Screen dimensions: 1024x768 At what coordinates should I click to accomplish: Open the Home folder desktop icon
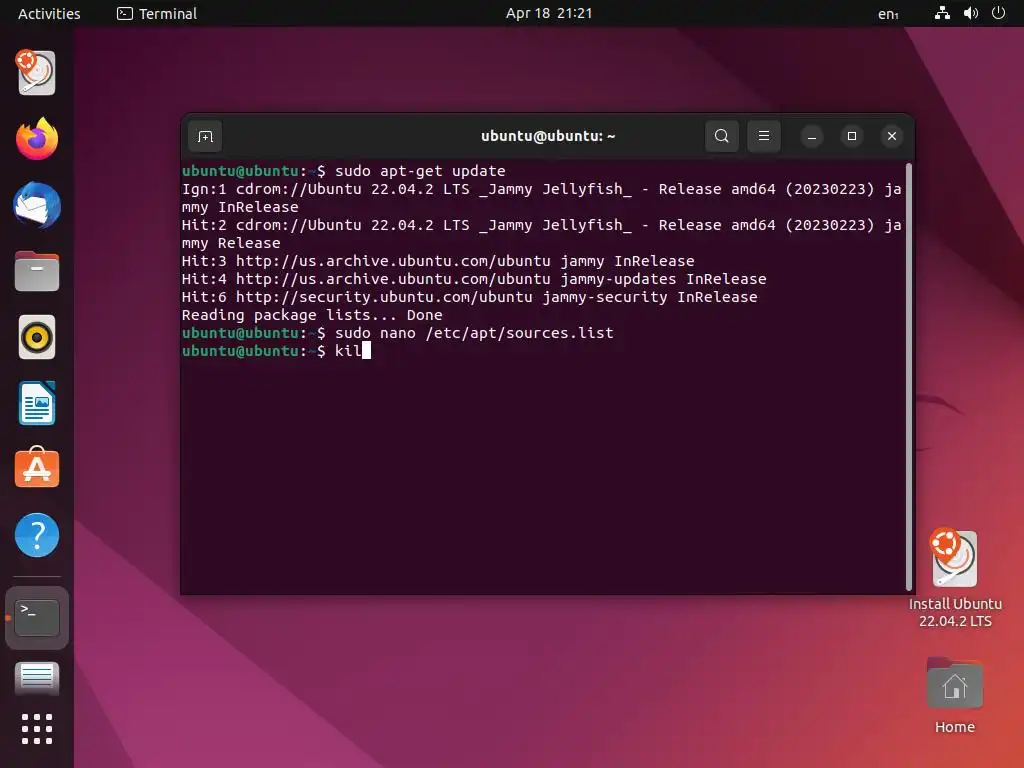pyautogui.click(x=955, y=696)
